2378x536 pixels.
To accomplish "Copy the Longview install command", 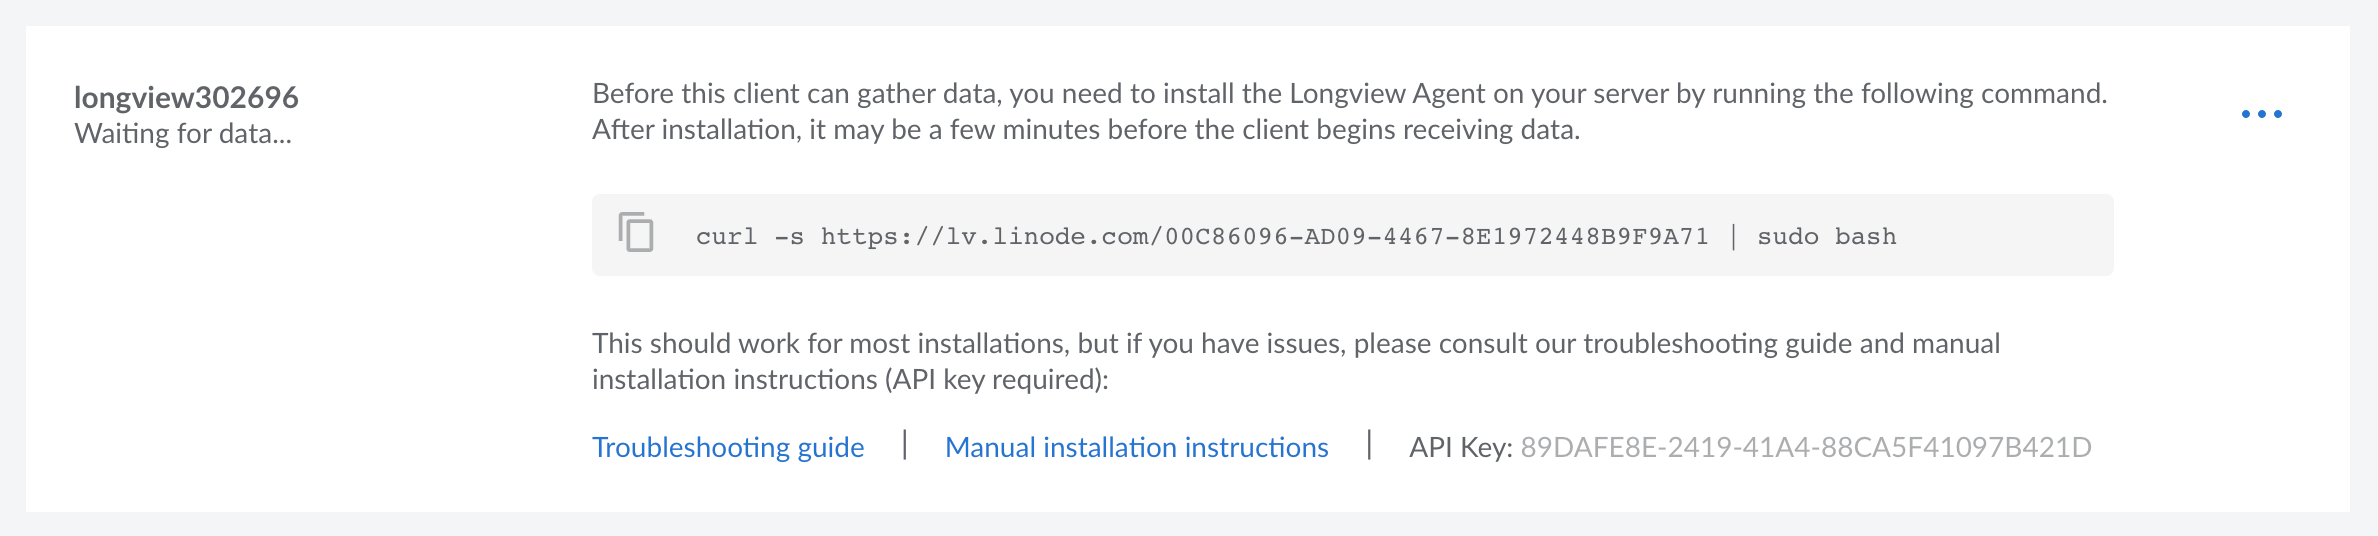I will pos(636,232).
